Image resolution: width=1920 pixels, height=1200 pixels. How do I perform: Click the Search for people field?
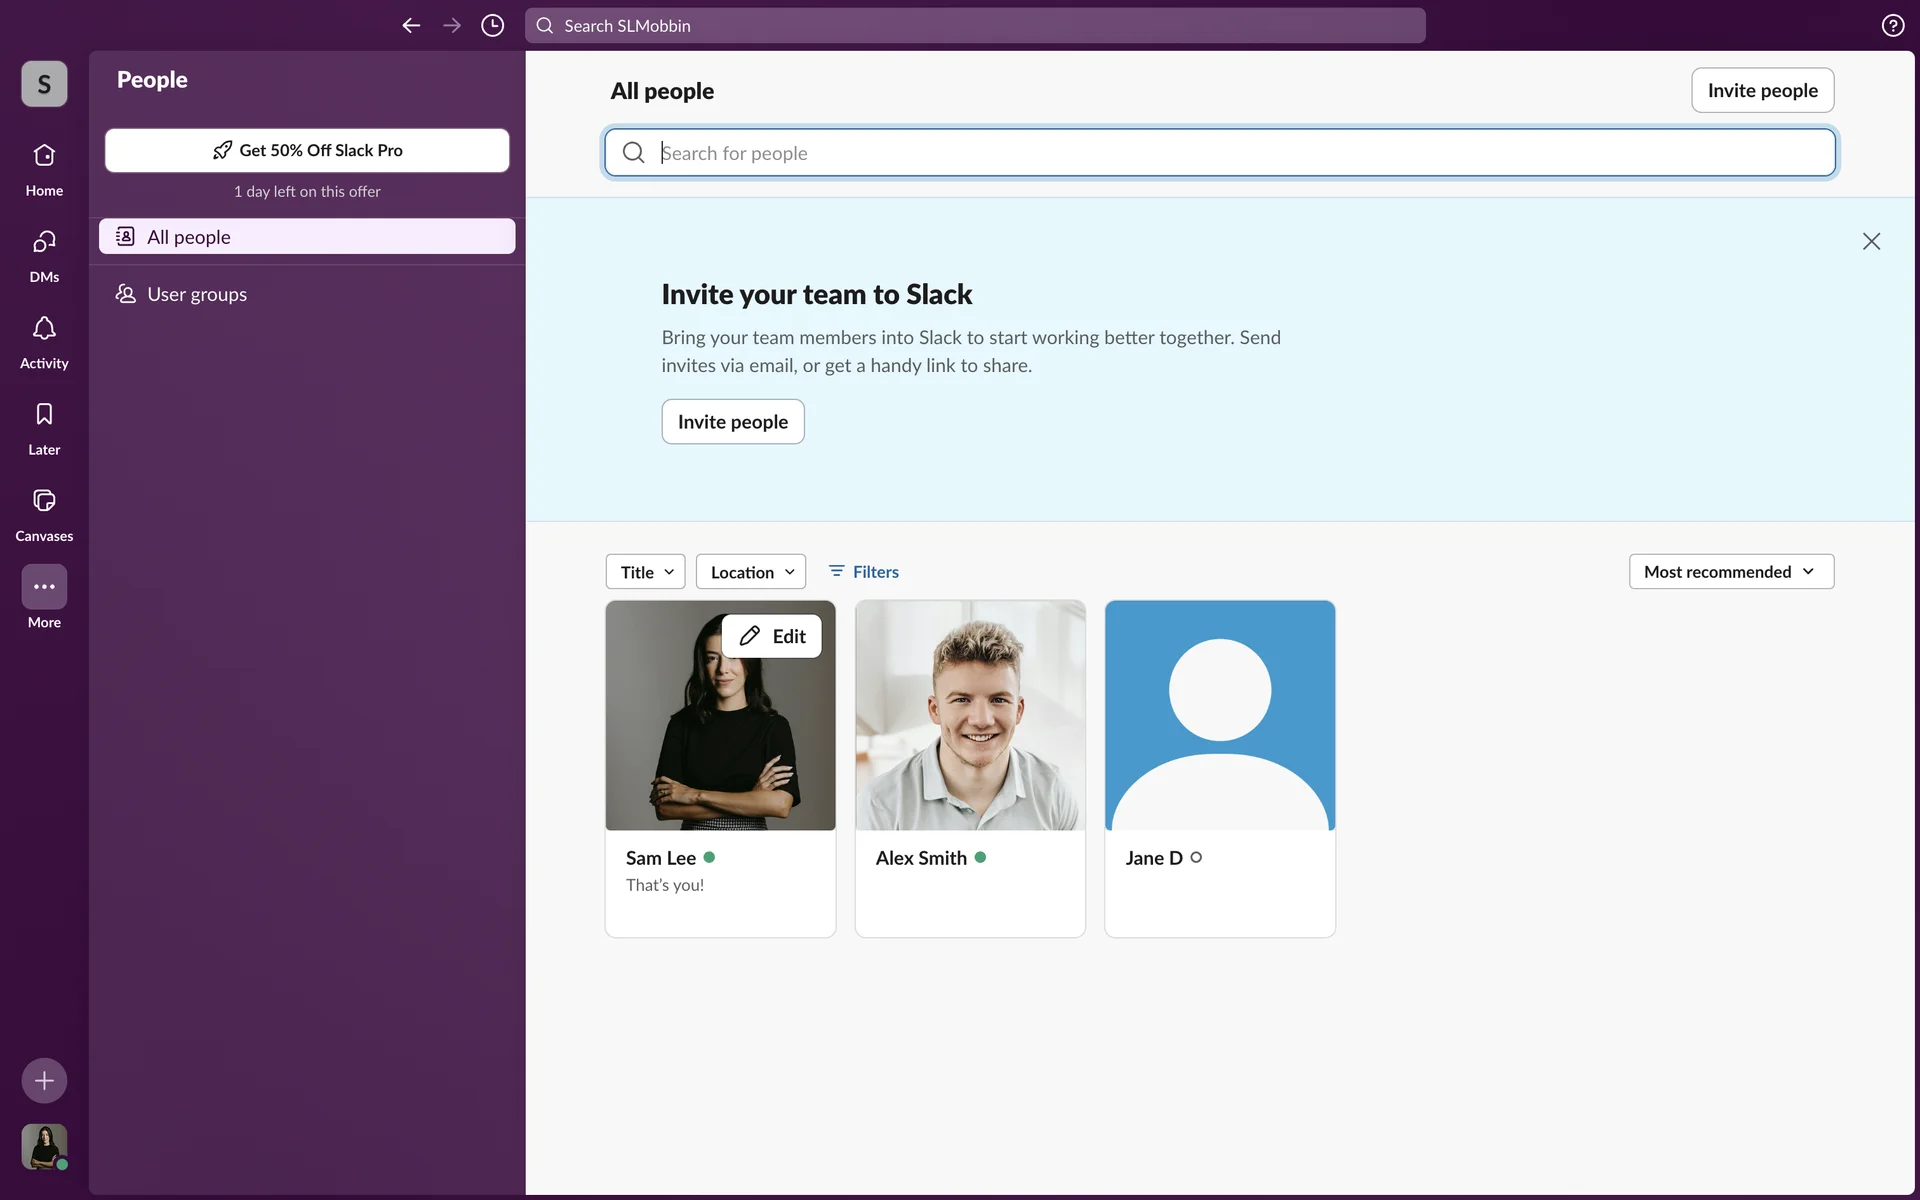pyautogui.click(x=1220, y=153)
